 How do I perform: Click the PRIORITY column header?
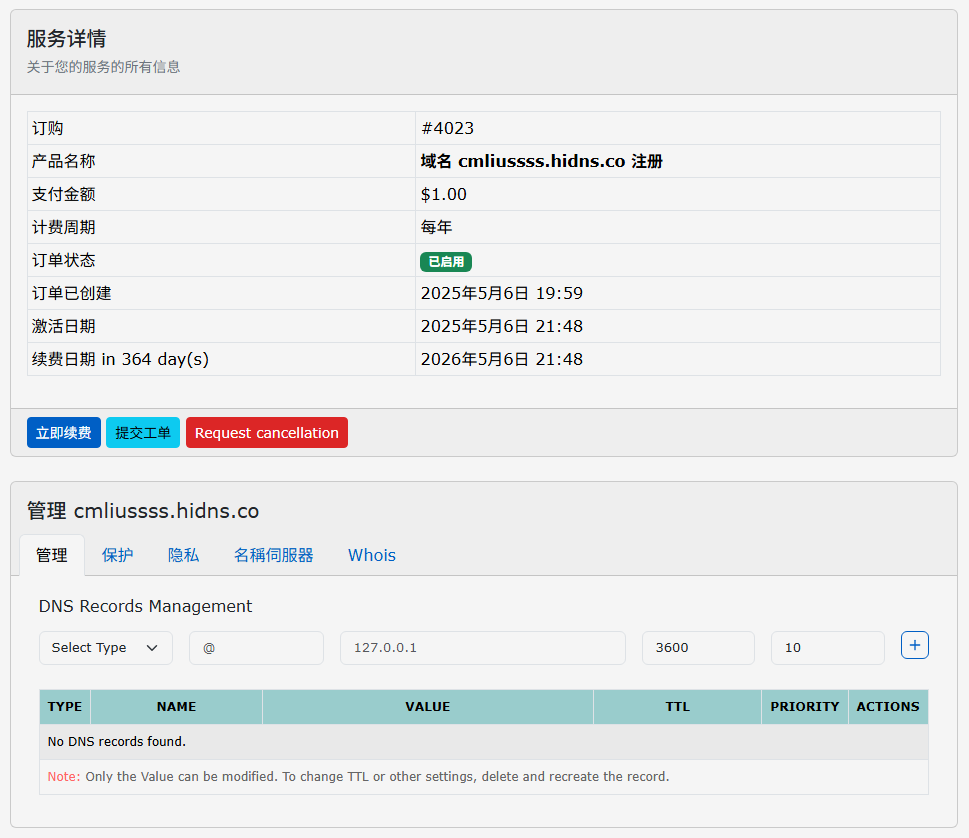804,707
